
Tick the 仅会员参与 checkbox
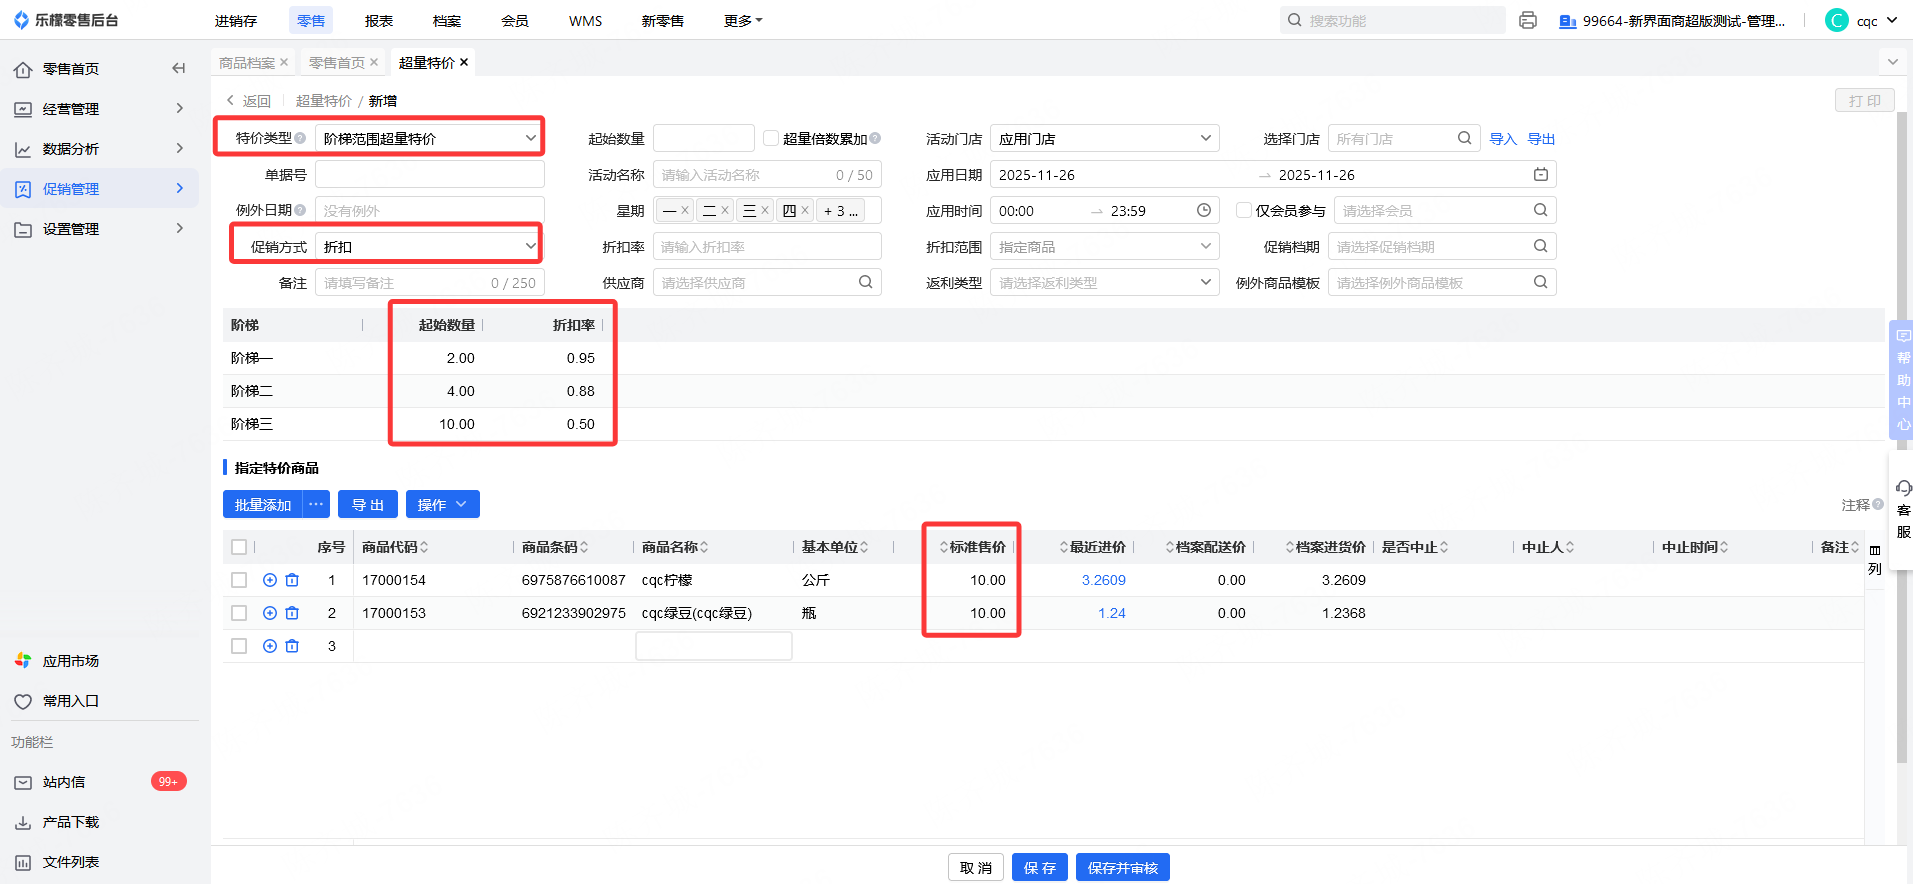pos(1244,210)
